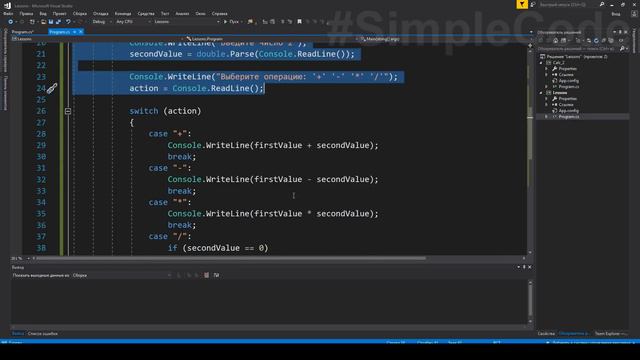Click the Output panel vertical scrollbar

[530, 301]
